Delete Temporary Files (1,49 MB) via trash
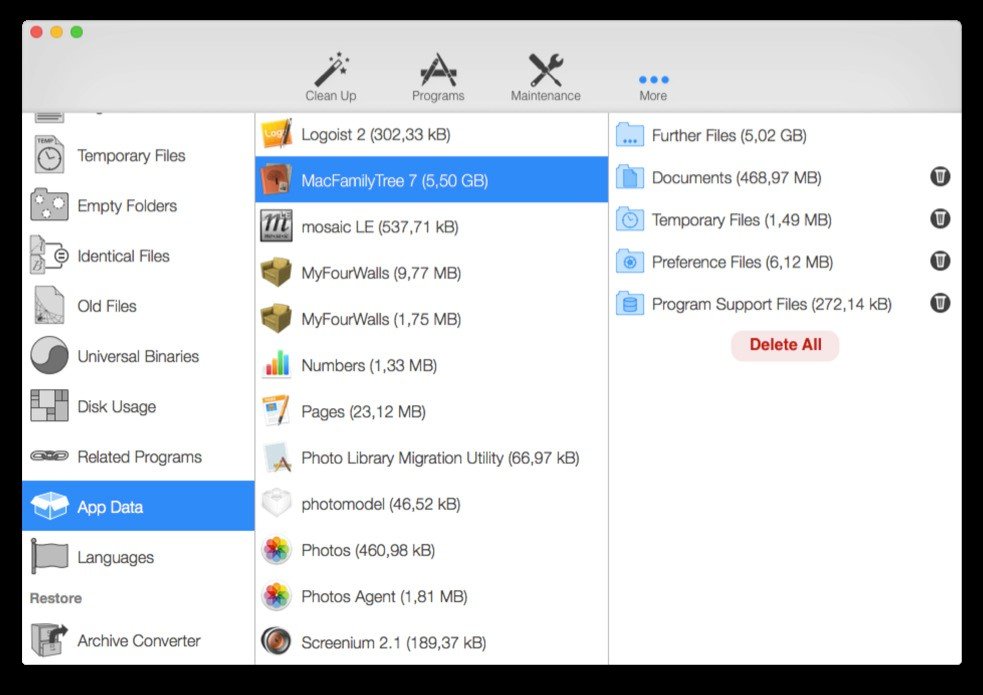The image size is (983, 695). click(940, 219)
